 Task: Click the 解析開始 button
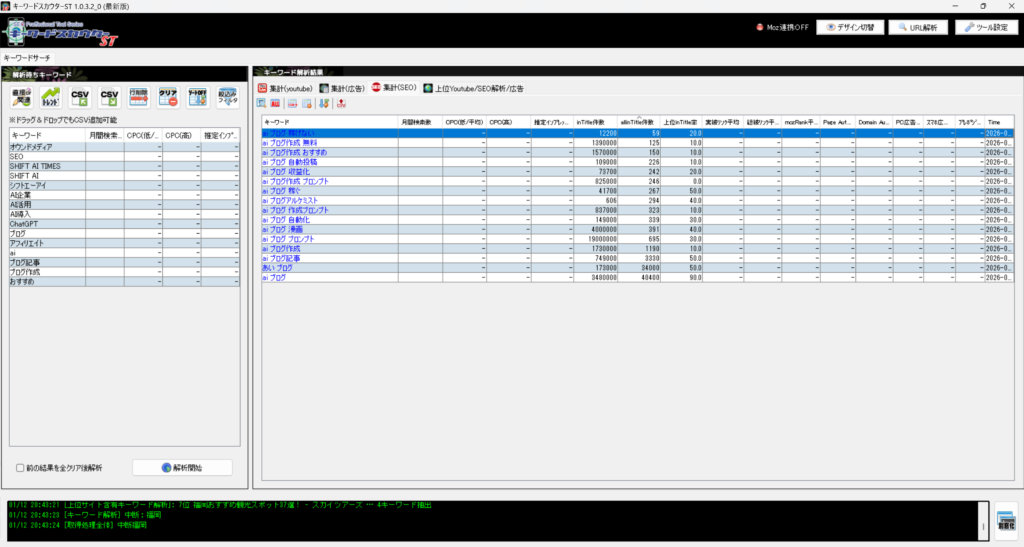click(x=182, y=468)
